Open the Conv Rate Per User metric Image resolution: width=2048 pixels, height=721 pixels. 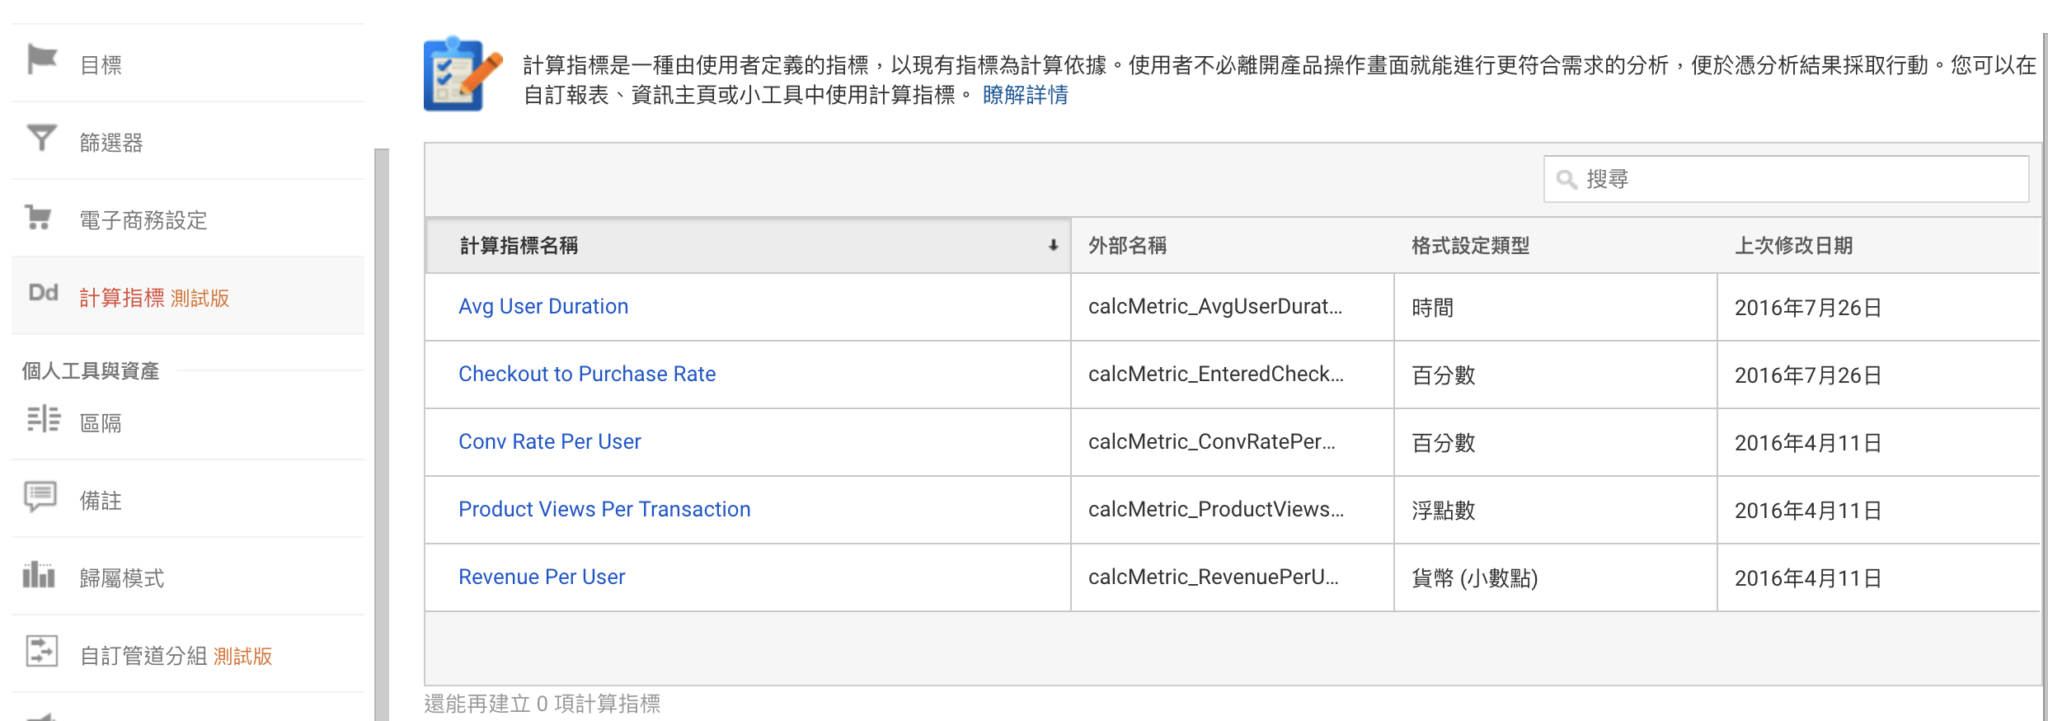(x=549, y=441)
